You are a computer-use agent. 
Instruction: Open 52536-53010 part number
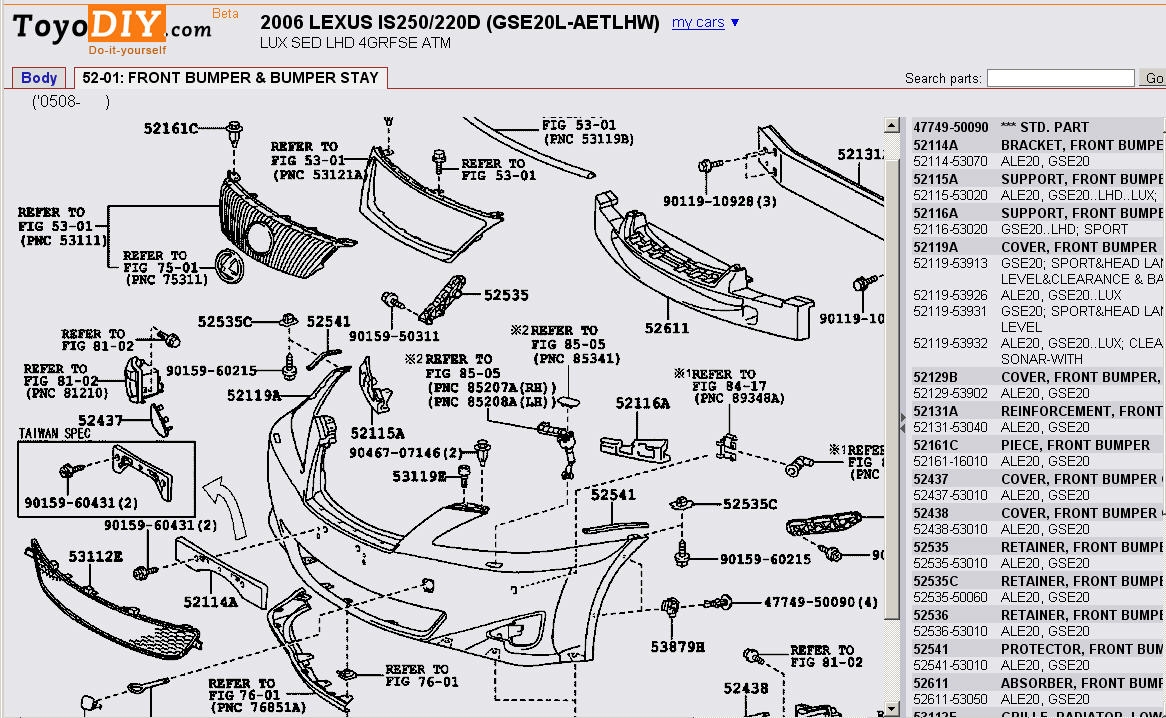(x=950, y=631)
